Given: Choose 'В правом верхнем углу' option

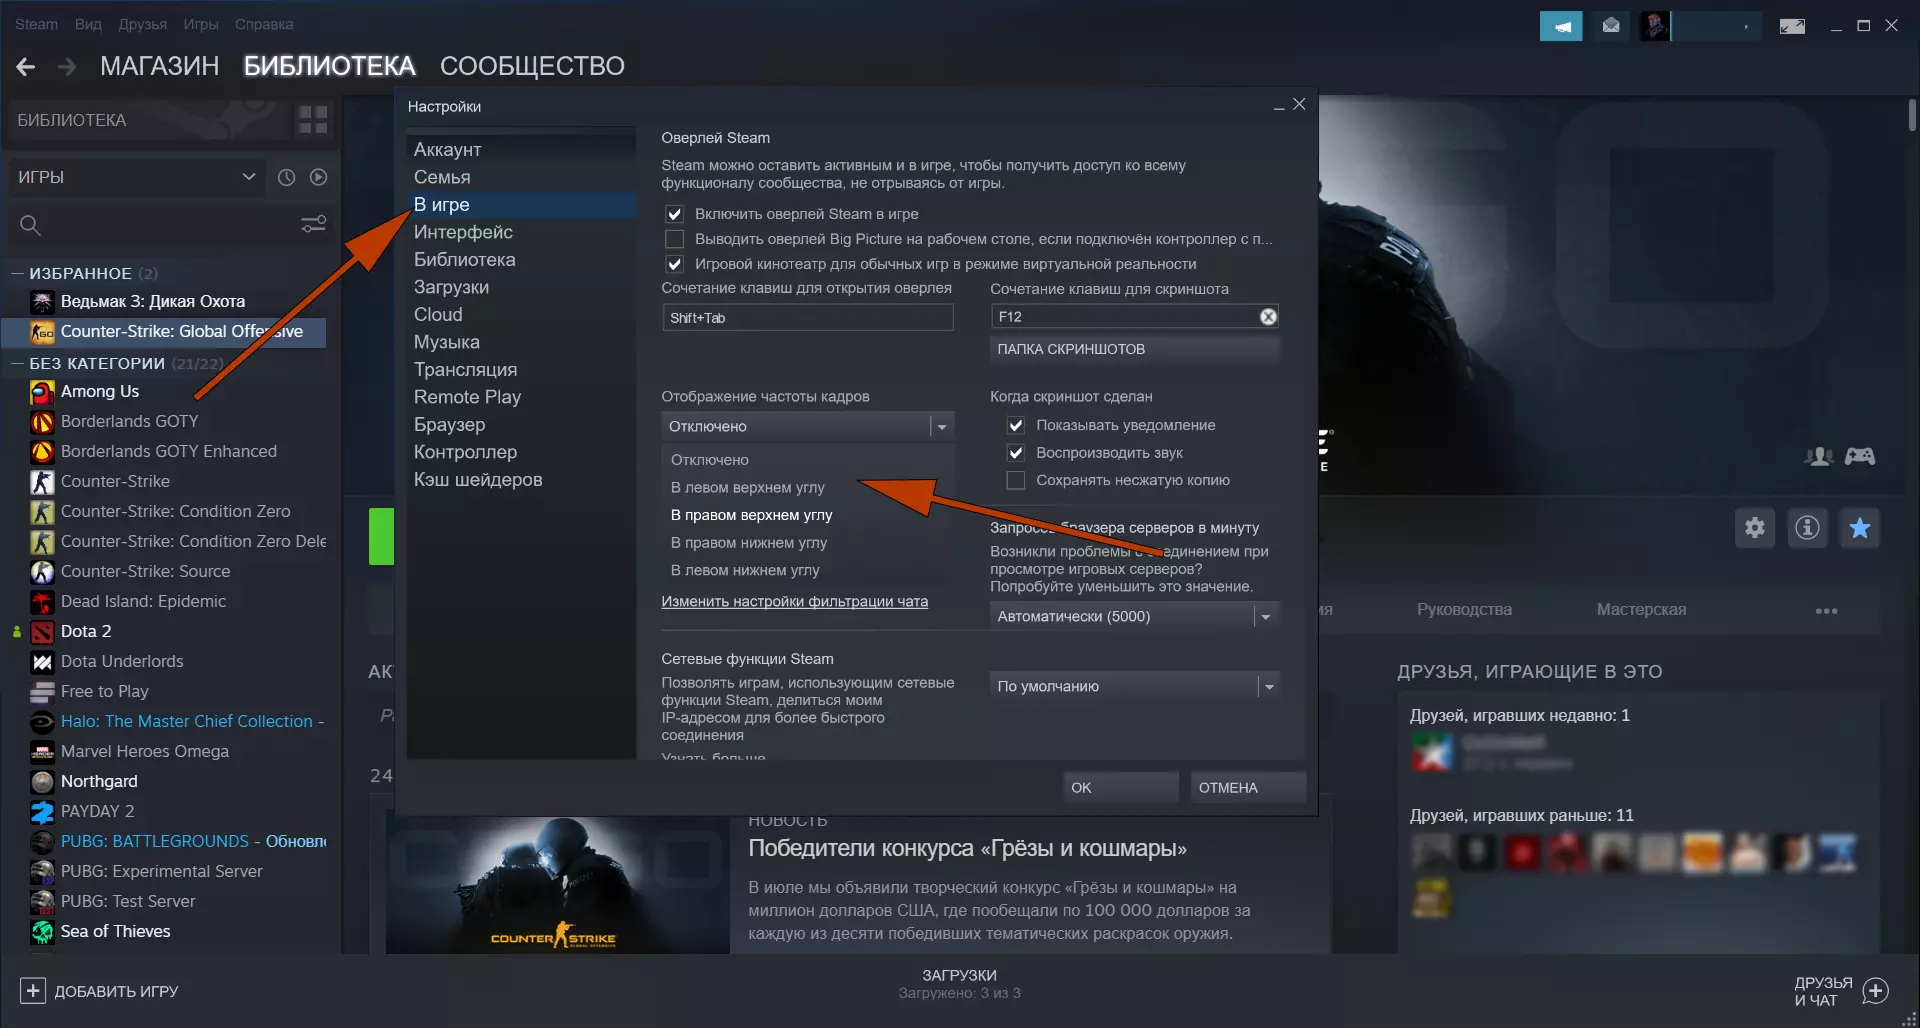Looking at the screenshot, I should 807,515.
